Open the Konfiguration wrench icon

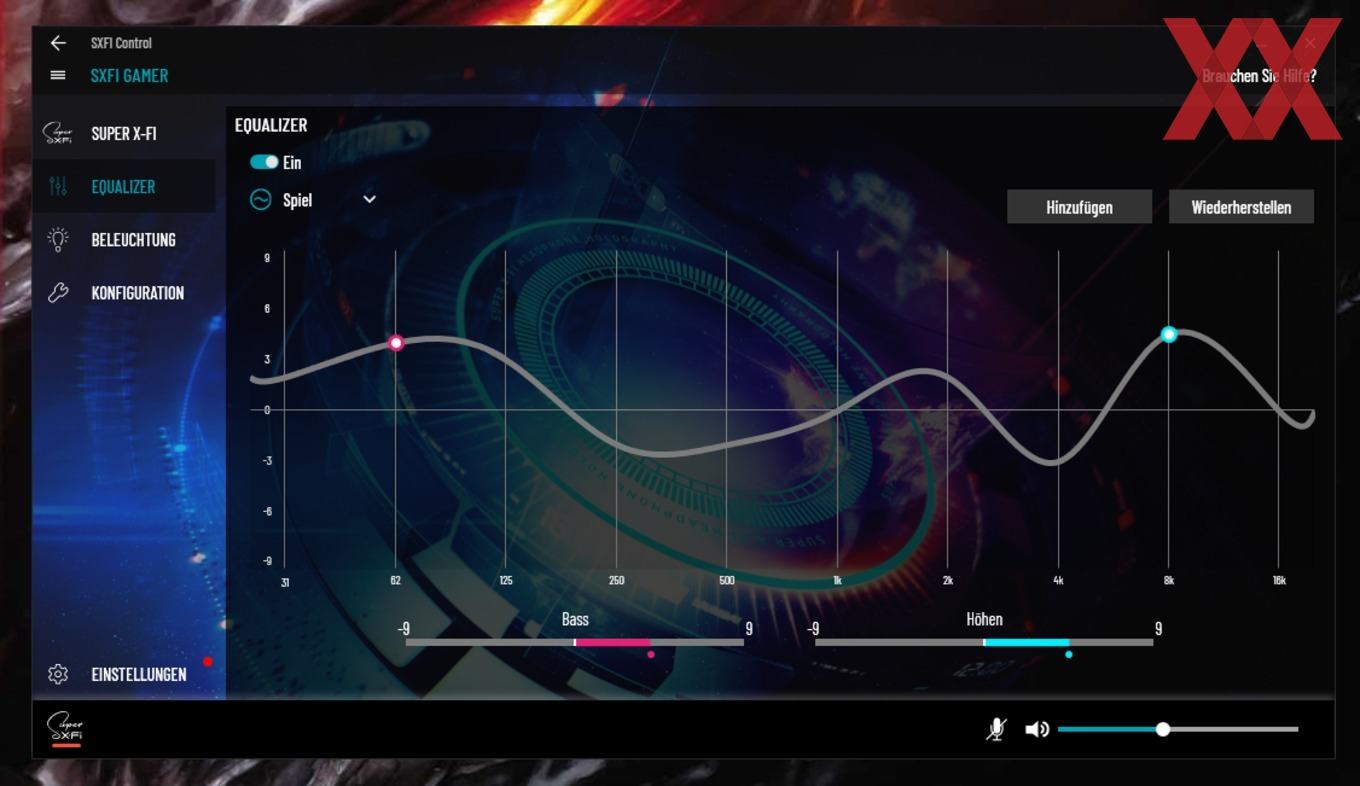pos(58,292)
